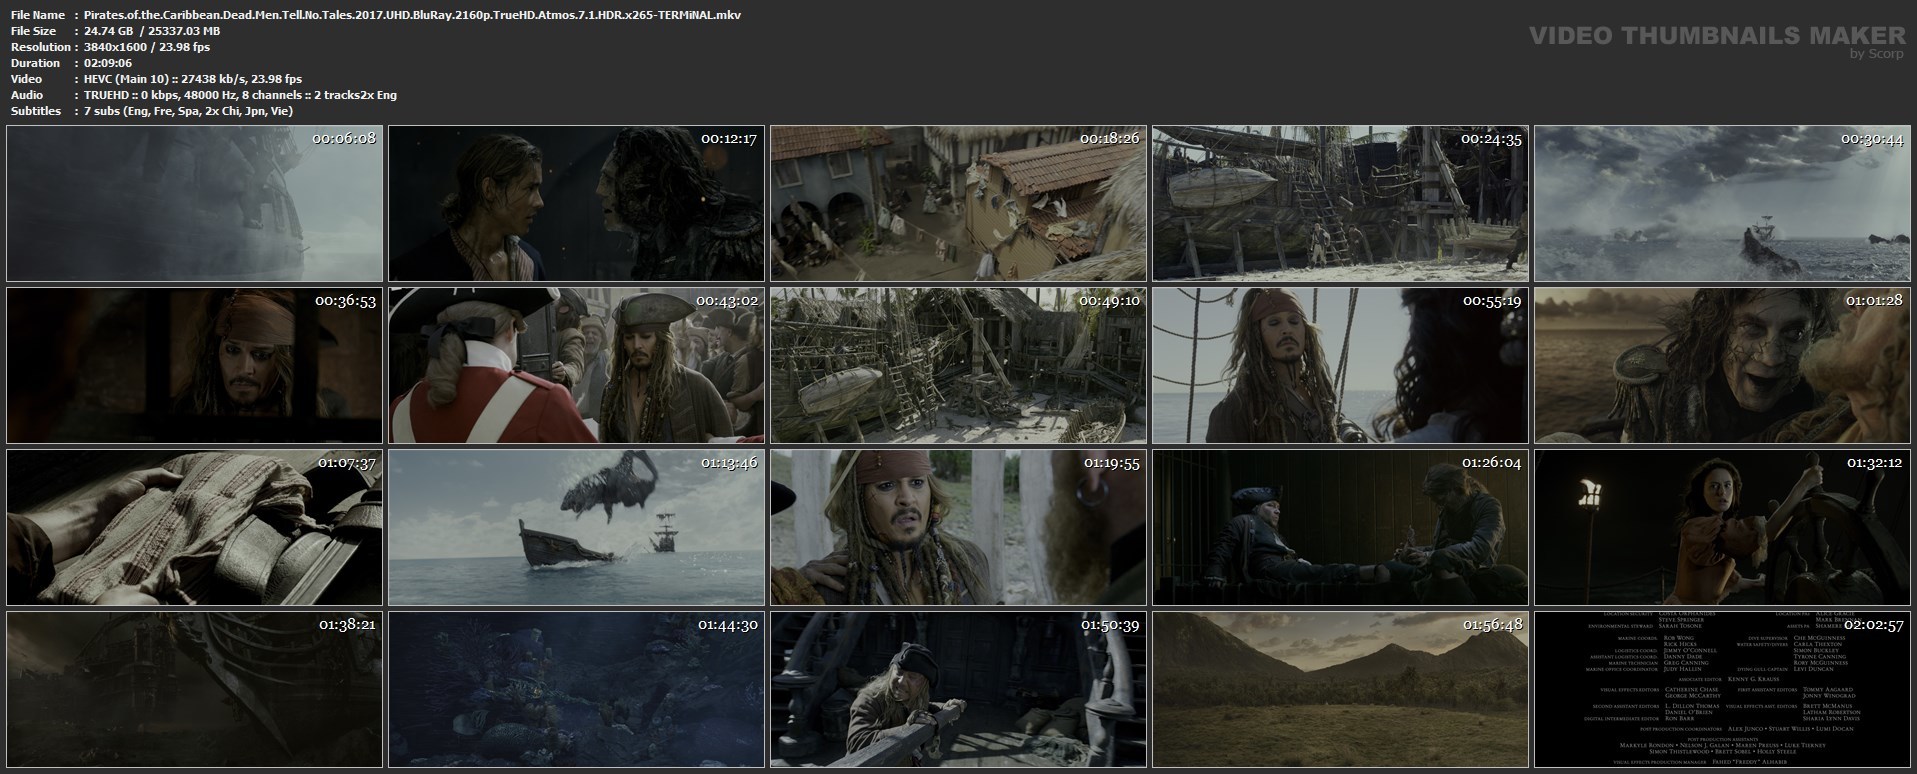Click the HEVC (Main 10) video info line
1917x774 pixels.
[193, 79]
